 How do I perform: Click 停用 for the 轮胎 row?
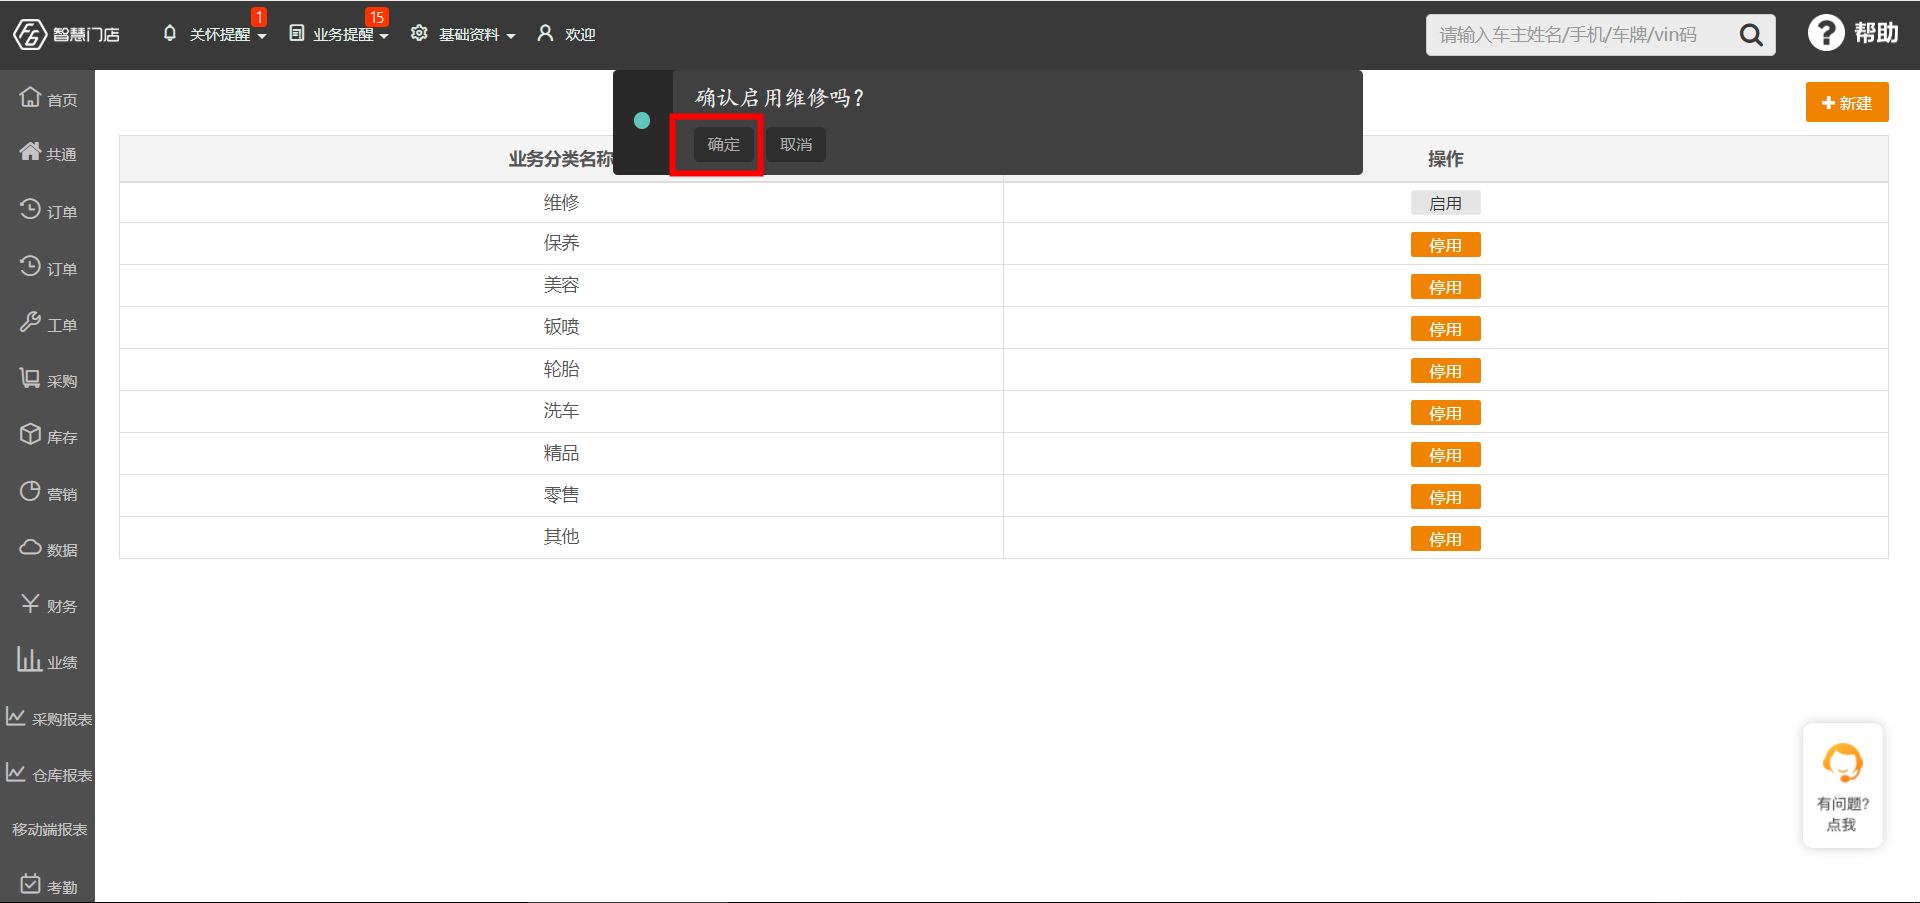(x=1445, y=371)
